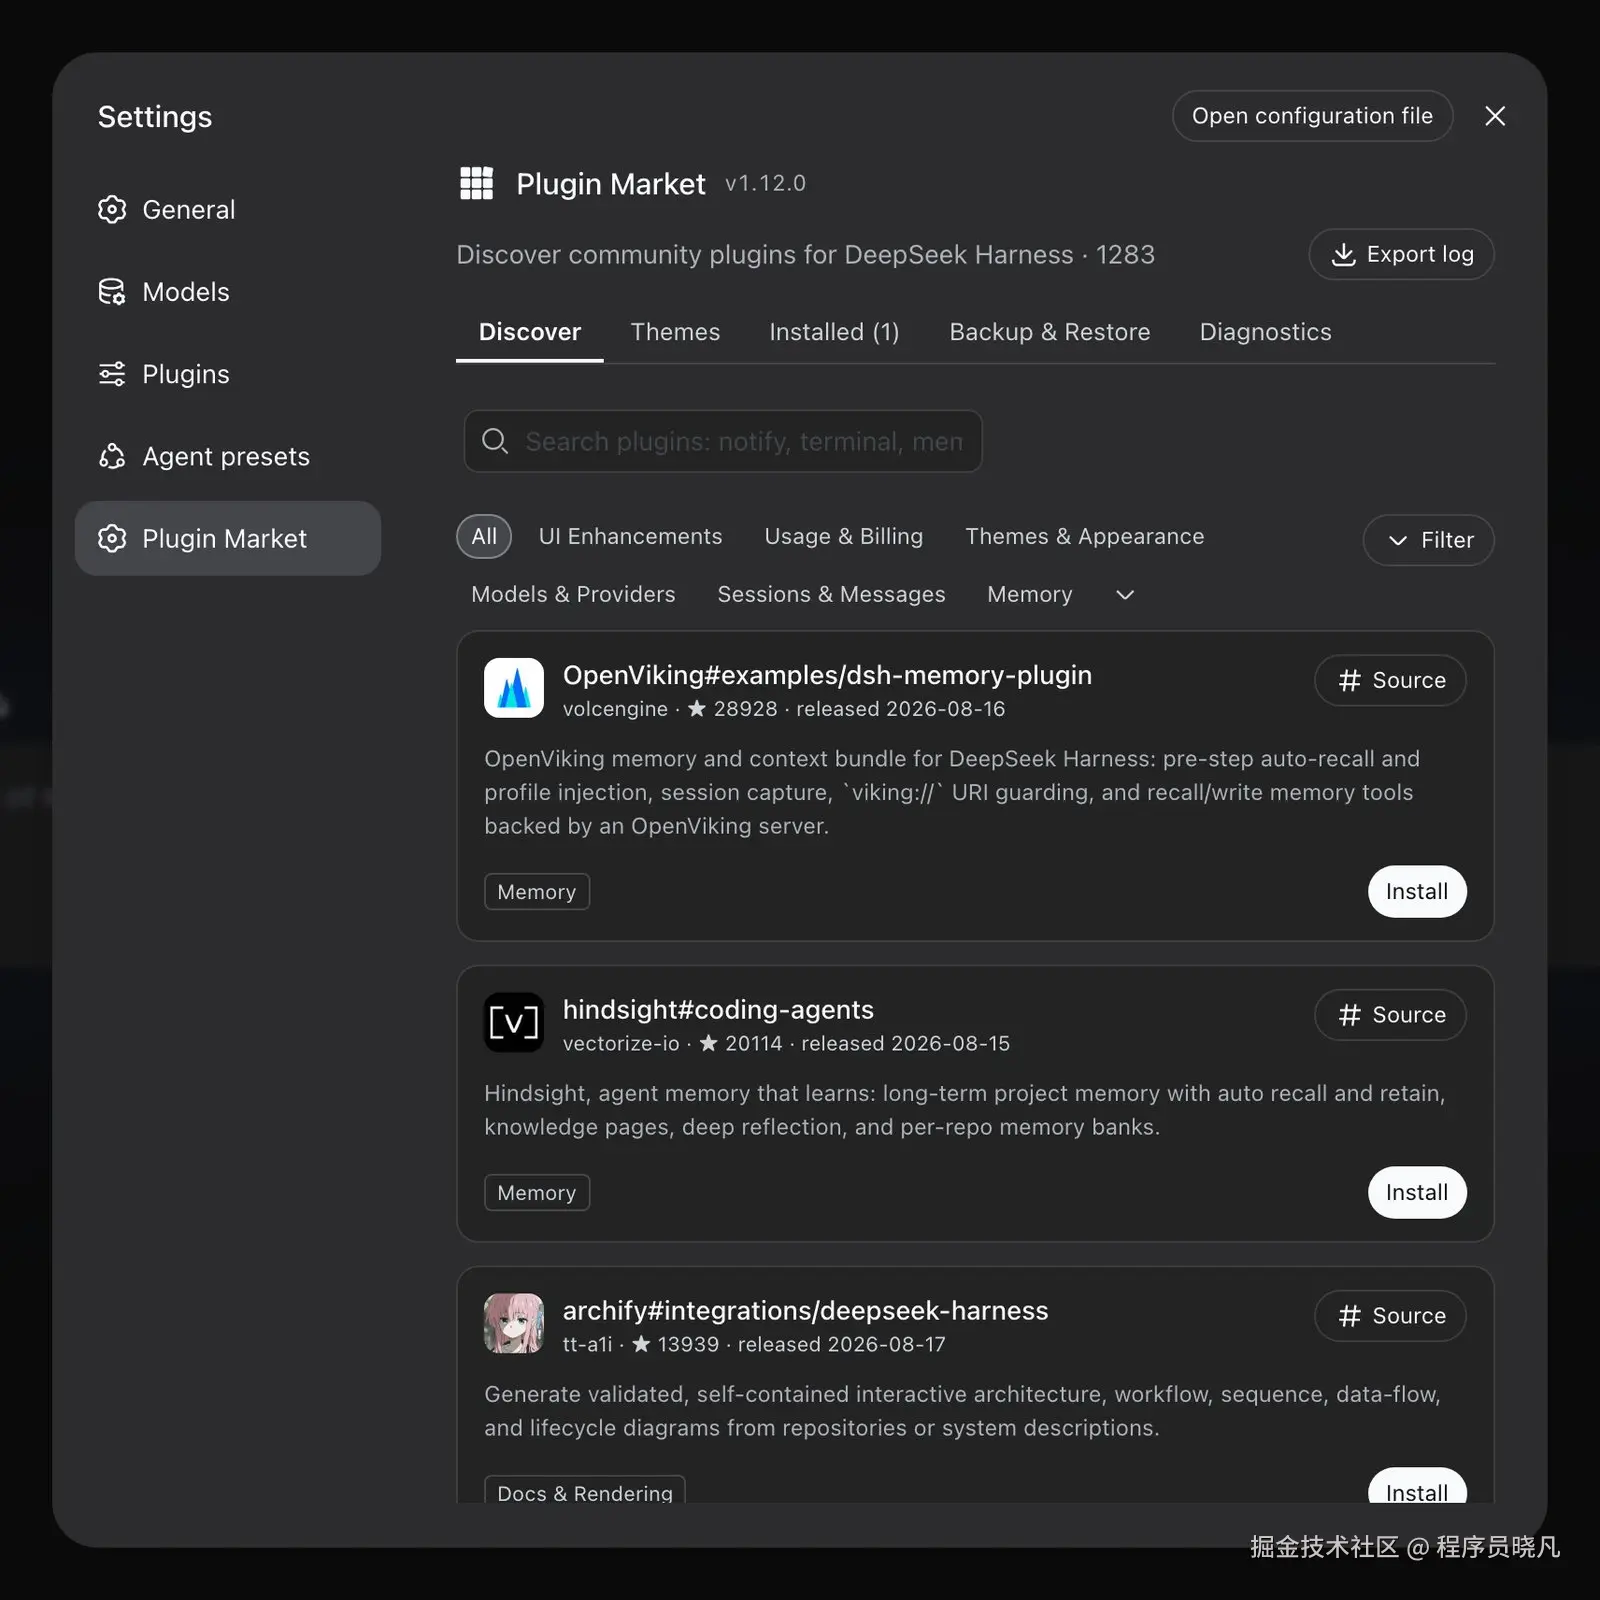Screen dimensions: 1600x1600
Task: Click the hash icon on archify Source button
Action: [1350, 1316]
